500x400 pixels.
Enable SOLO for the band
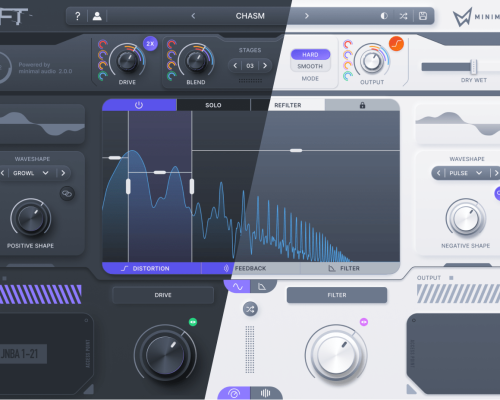click(213, 105)
